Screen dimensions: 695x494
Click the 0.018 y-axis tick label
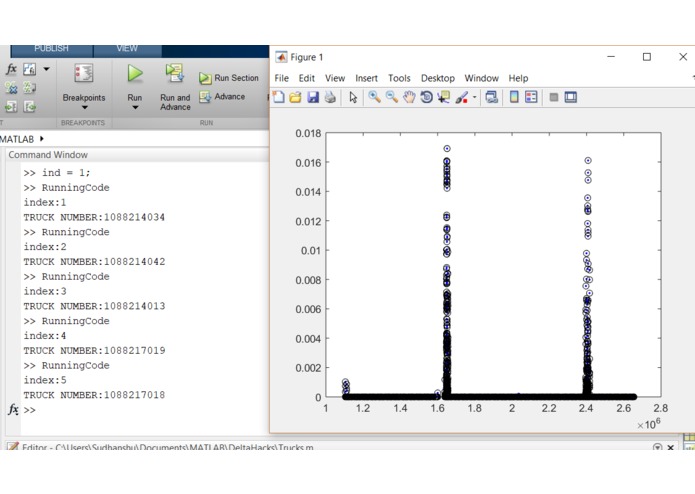[x=308, y=133]
